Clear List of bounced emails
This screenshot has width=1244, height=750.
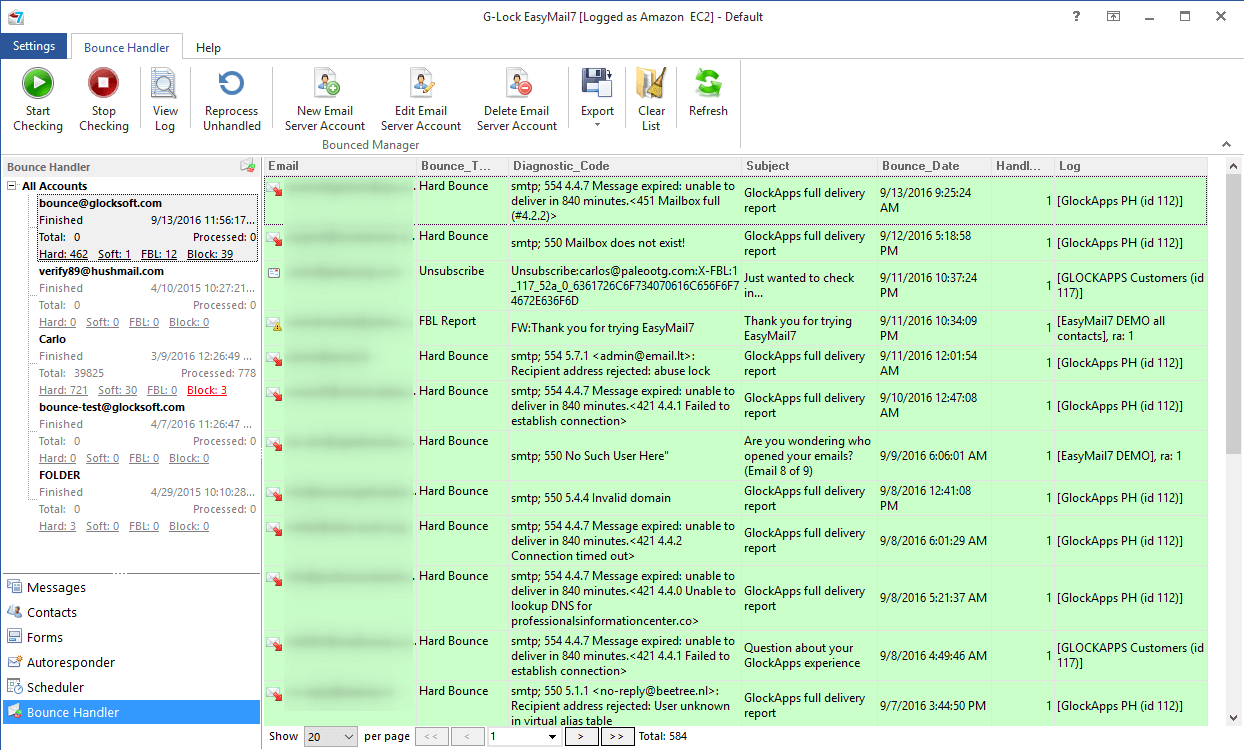coord(651,100)
